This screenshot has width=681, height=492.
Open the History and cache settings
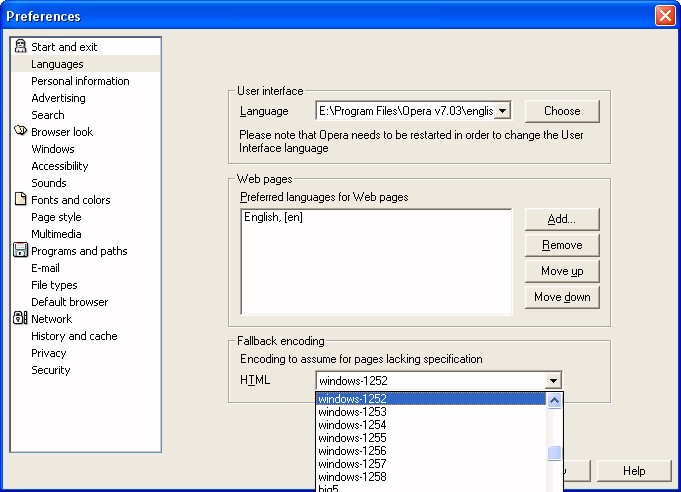pyautogui.click(x=74, y=336)
